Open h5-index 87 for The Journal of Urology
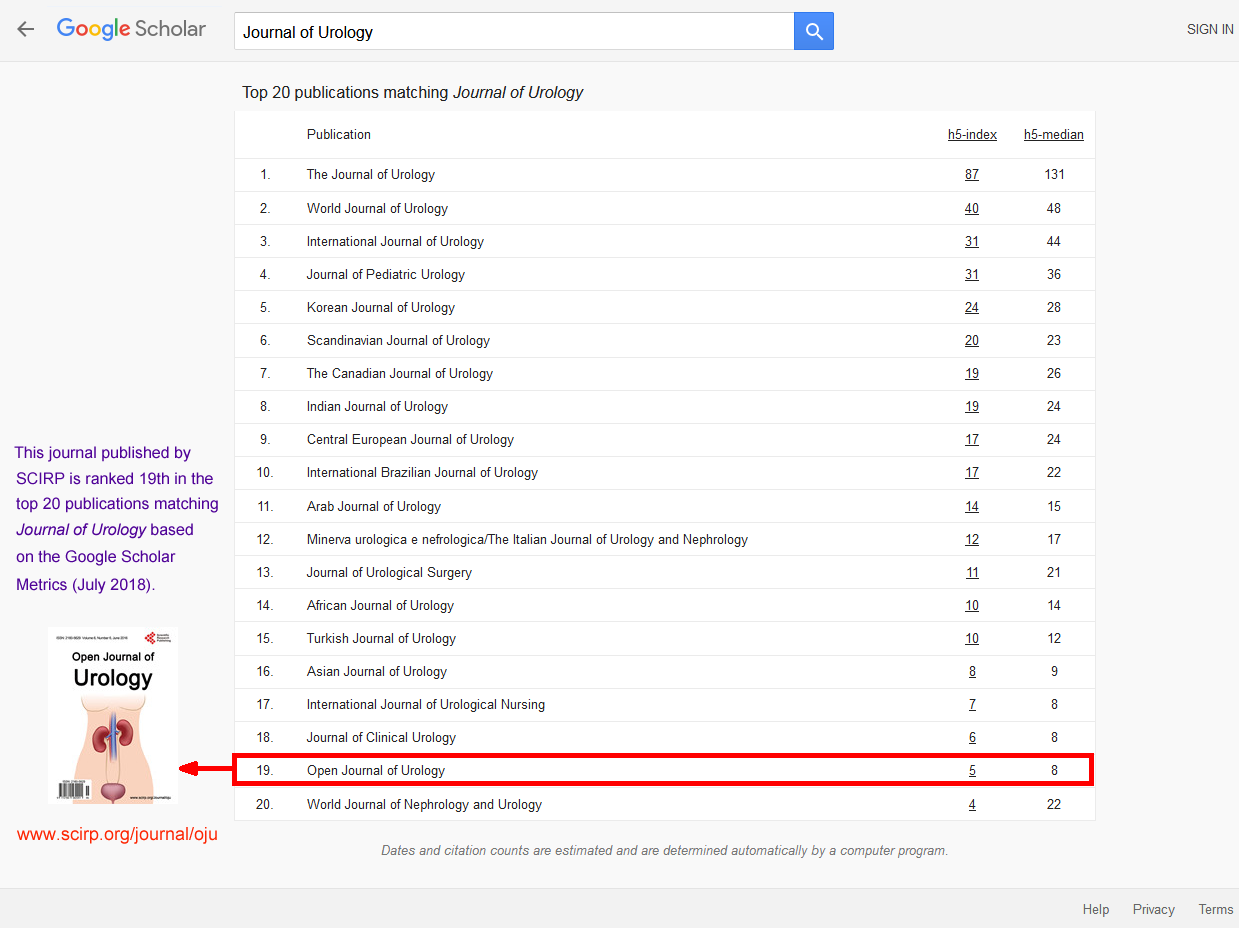 point(972,175)
